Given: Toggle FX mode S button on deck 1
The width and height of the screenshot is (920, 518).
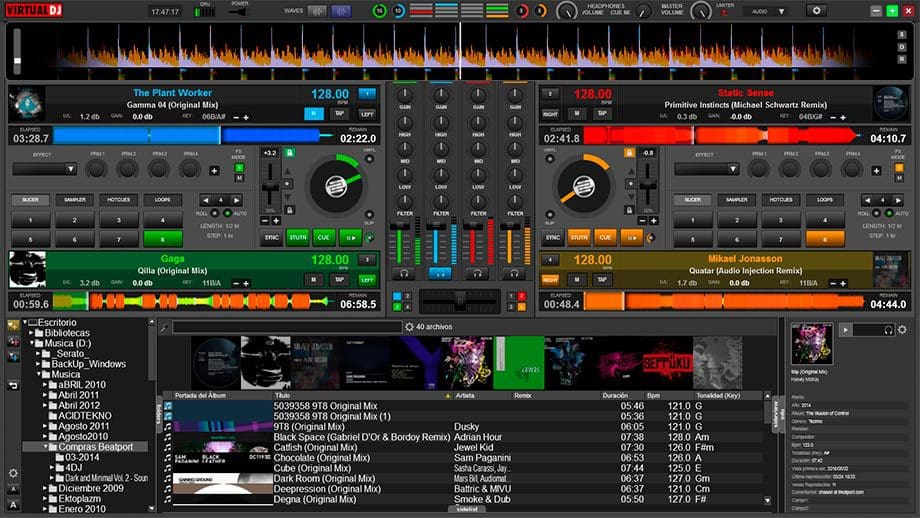Looking at the screenshot, I should coord(239,168).
